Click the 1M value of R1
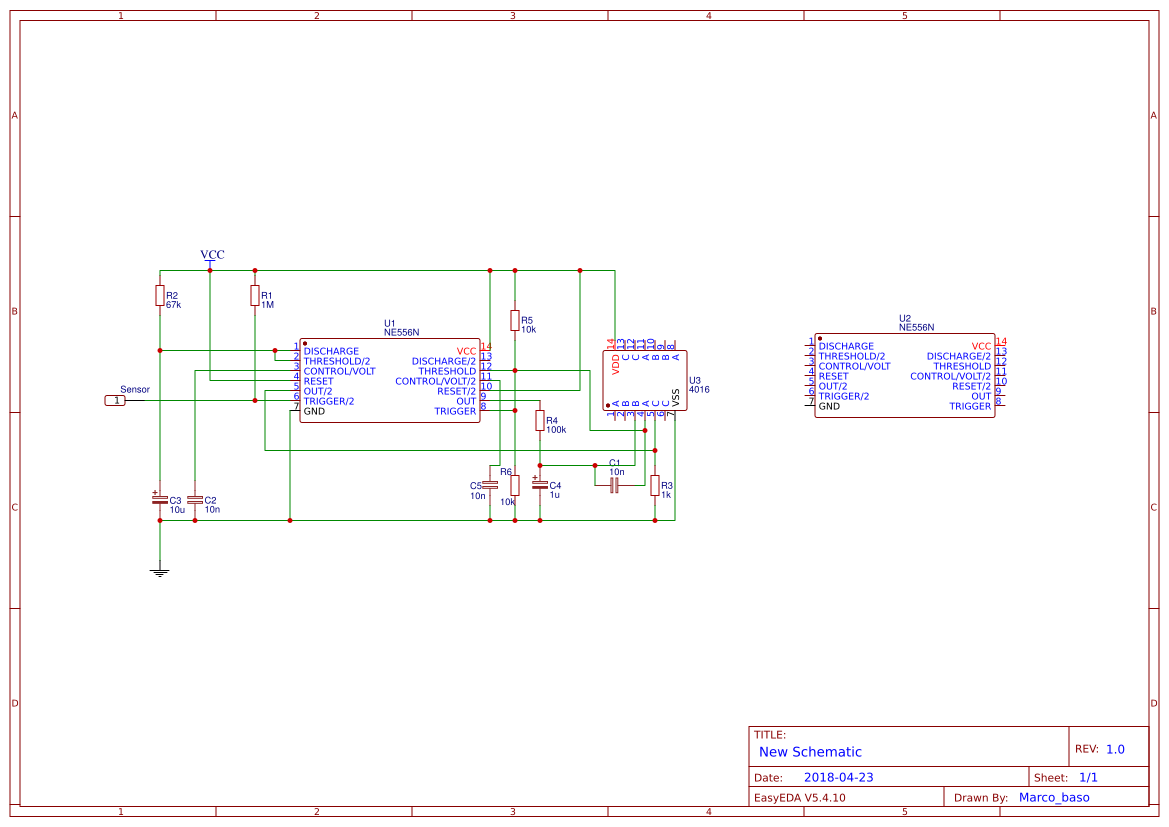Viewport: 1169px width, 827px height. coord(267,305)
